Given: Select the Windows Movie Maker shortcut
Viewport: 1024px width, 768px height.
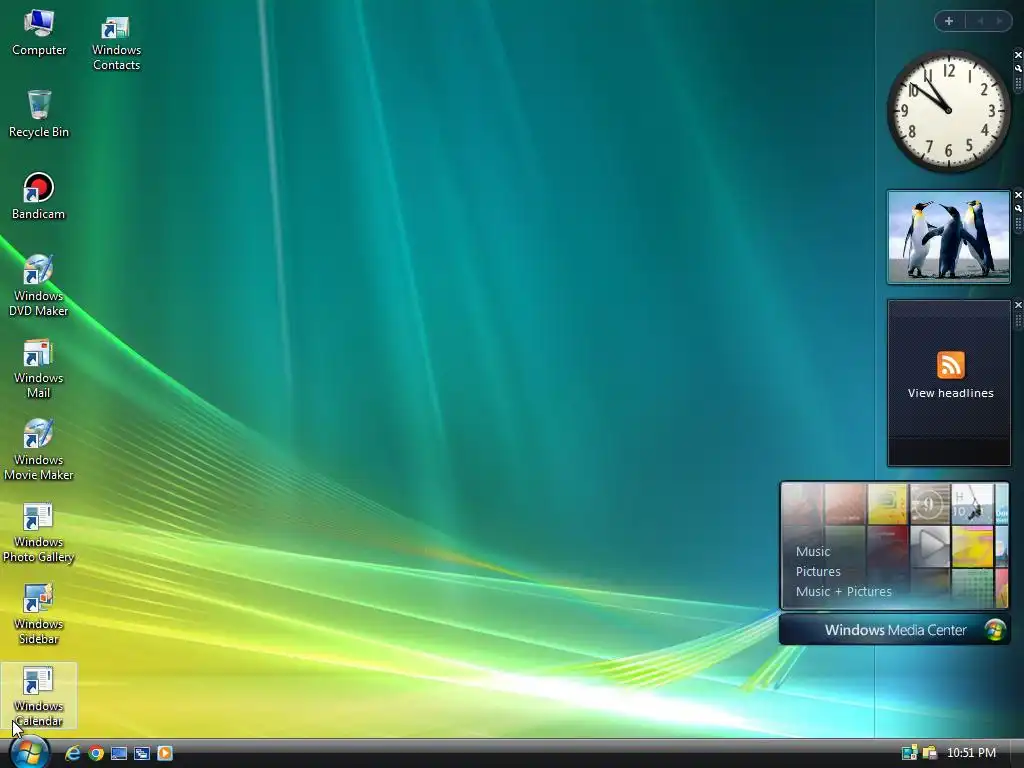Looking at the screenshot, I should point(39,450).
